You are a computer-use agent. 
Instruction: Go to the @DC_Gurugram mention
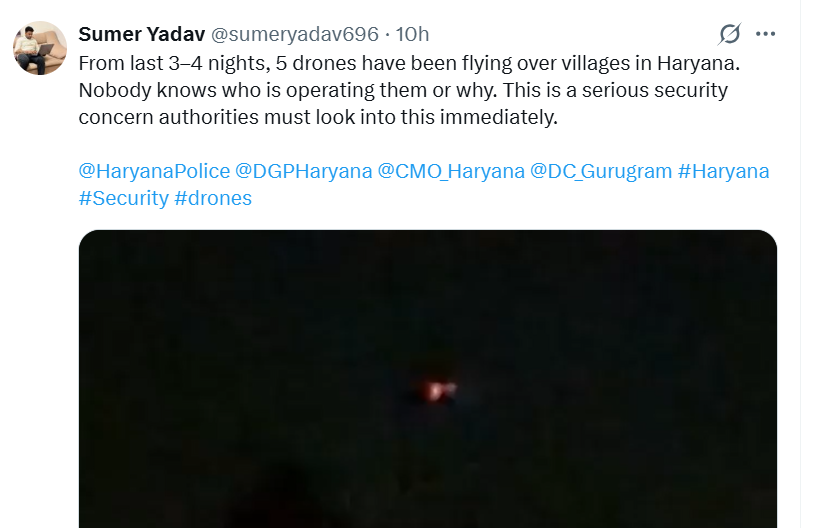coord(601,171)
